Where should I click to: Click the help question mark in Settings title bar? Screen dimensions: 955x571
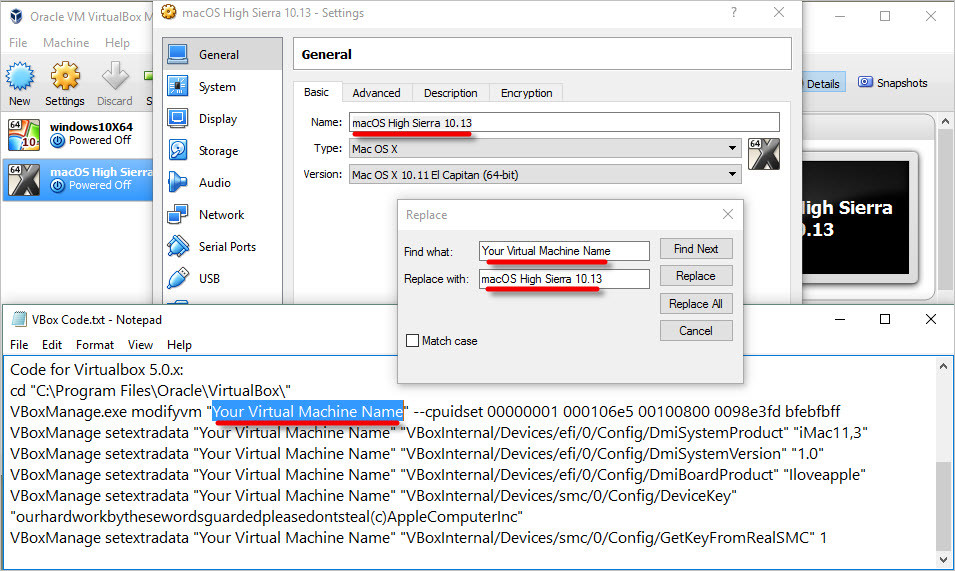click(734, 12)
